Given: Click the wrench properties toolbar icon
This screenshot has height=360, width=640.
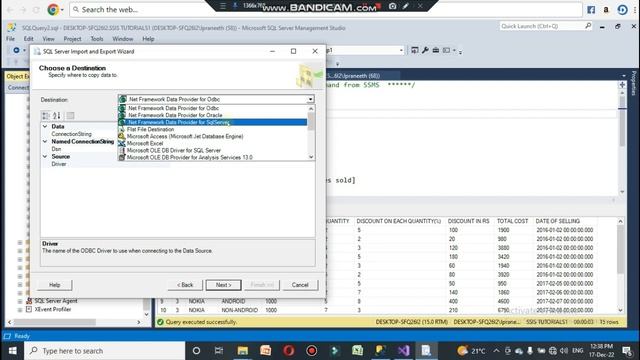Looking at the screenshot, I should click(x=425, y=50).
